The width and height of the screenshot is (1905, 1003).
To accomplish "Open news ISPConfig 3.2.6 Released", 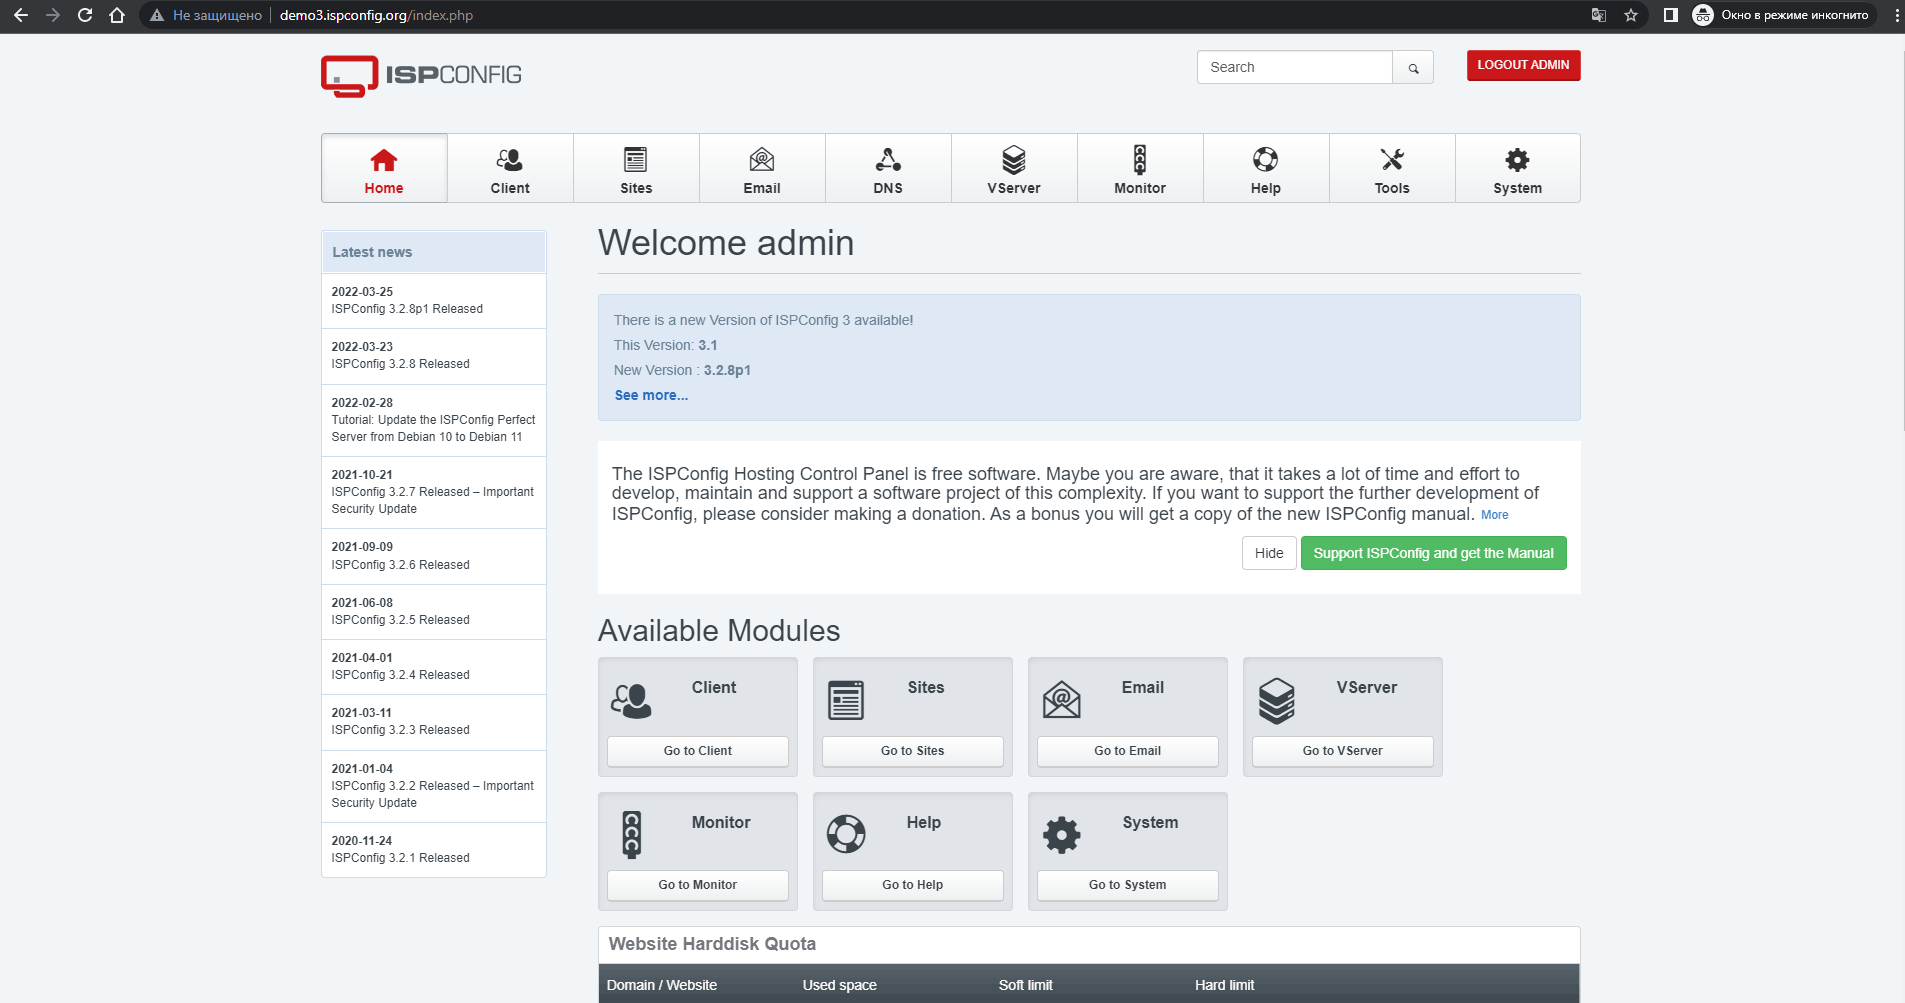I will (434, 556).
